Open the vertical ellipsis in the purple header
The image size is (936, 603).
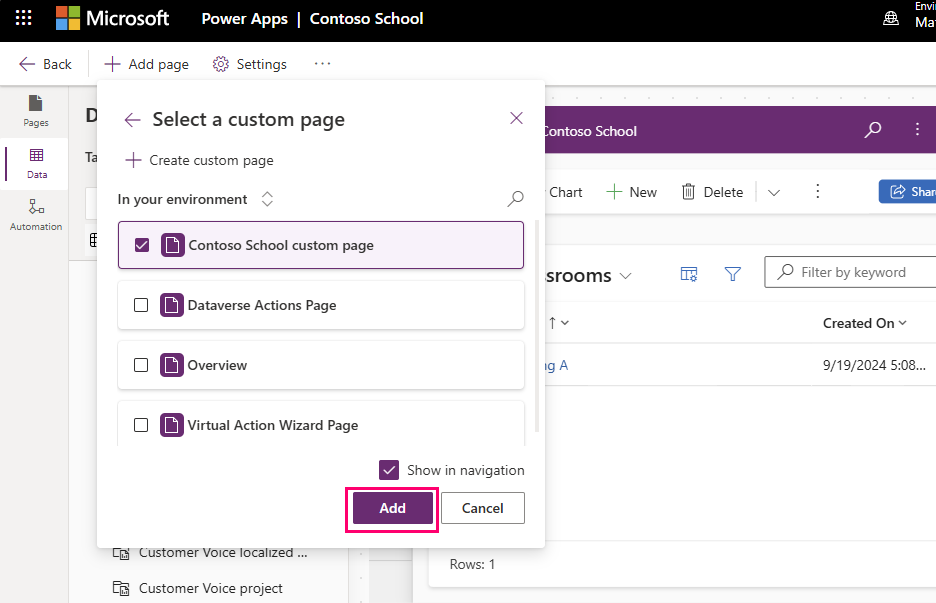click(x=917, y=130)
